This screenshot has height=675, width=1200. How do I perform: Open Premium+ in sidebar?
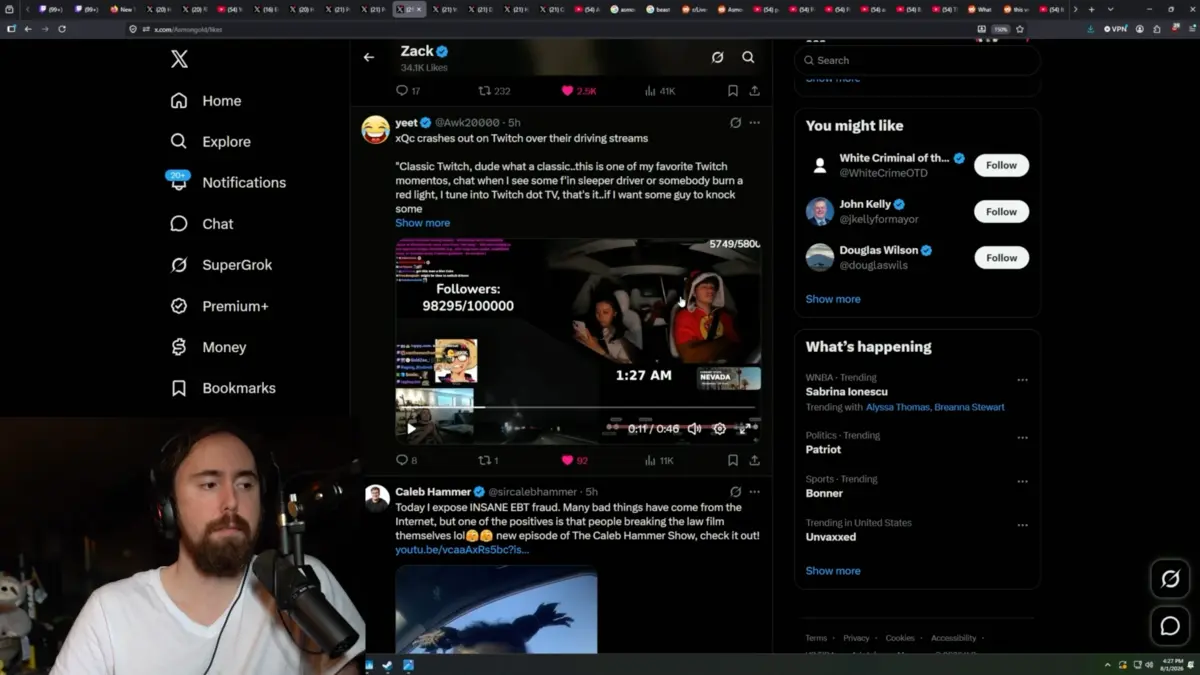click(x=219, y=306)
